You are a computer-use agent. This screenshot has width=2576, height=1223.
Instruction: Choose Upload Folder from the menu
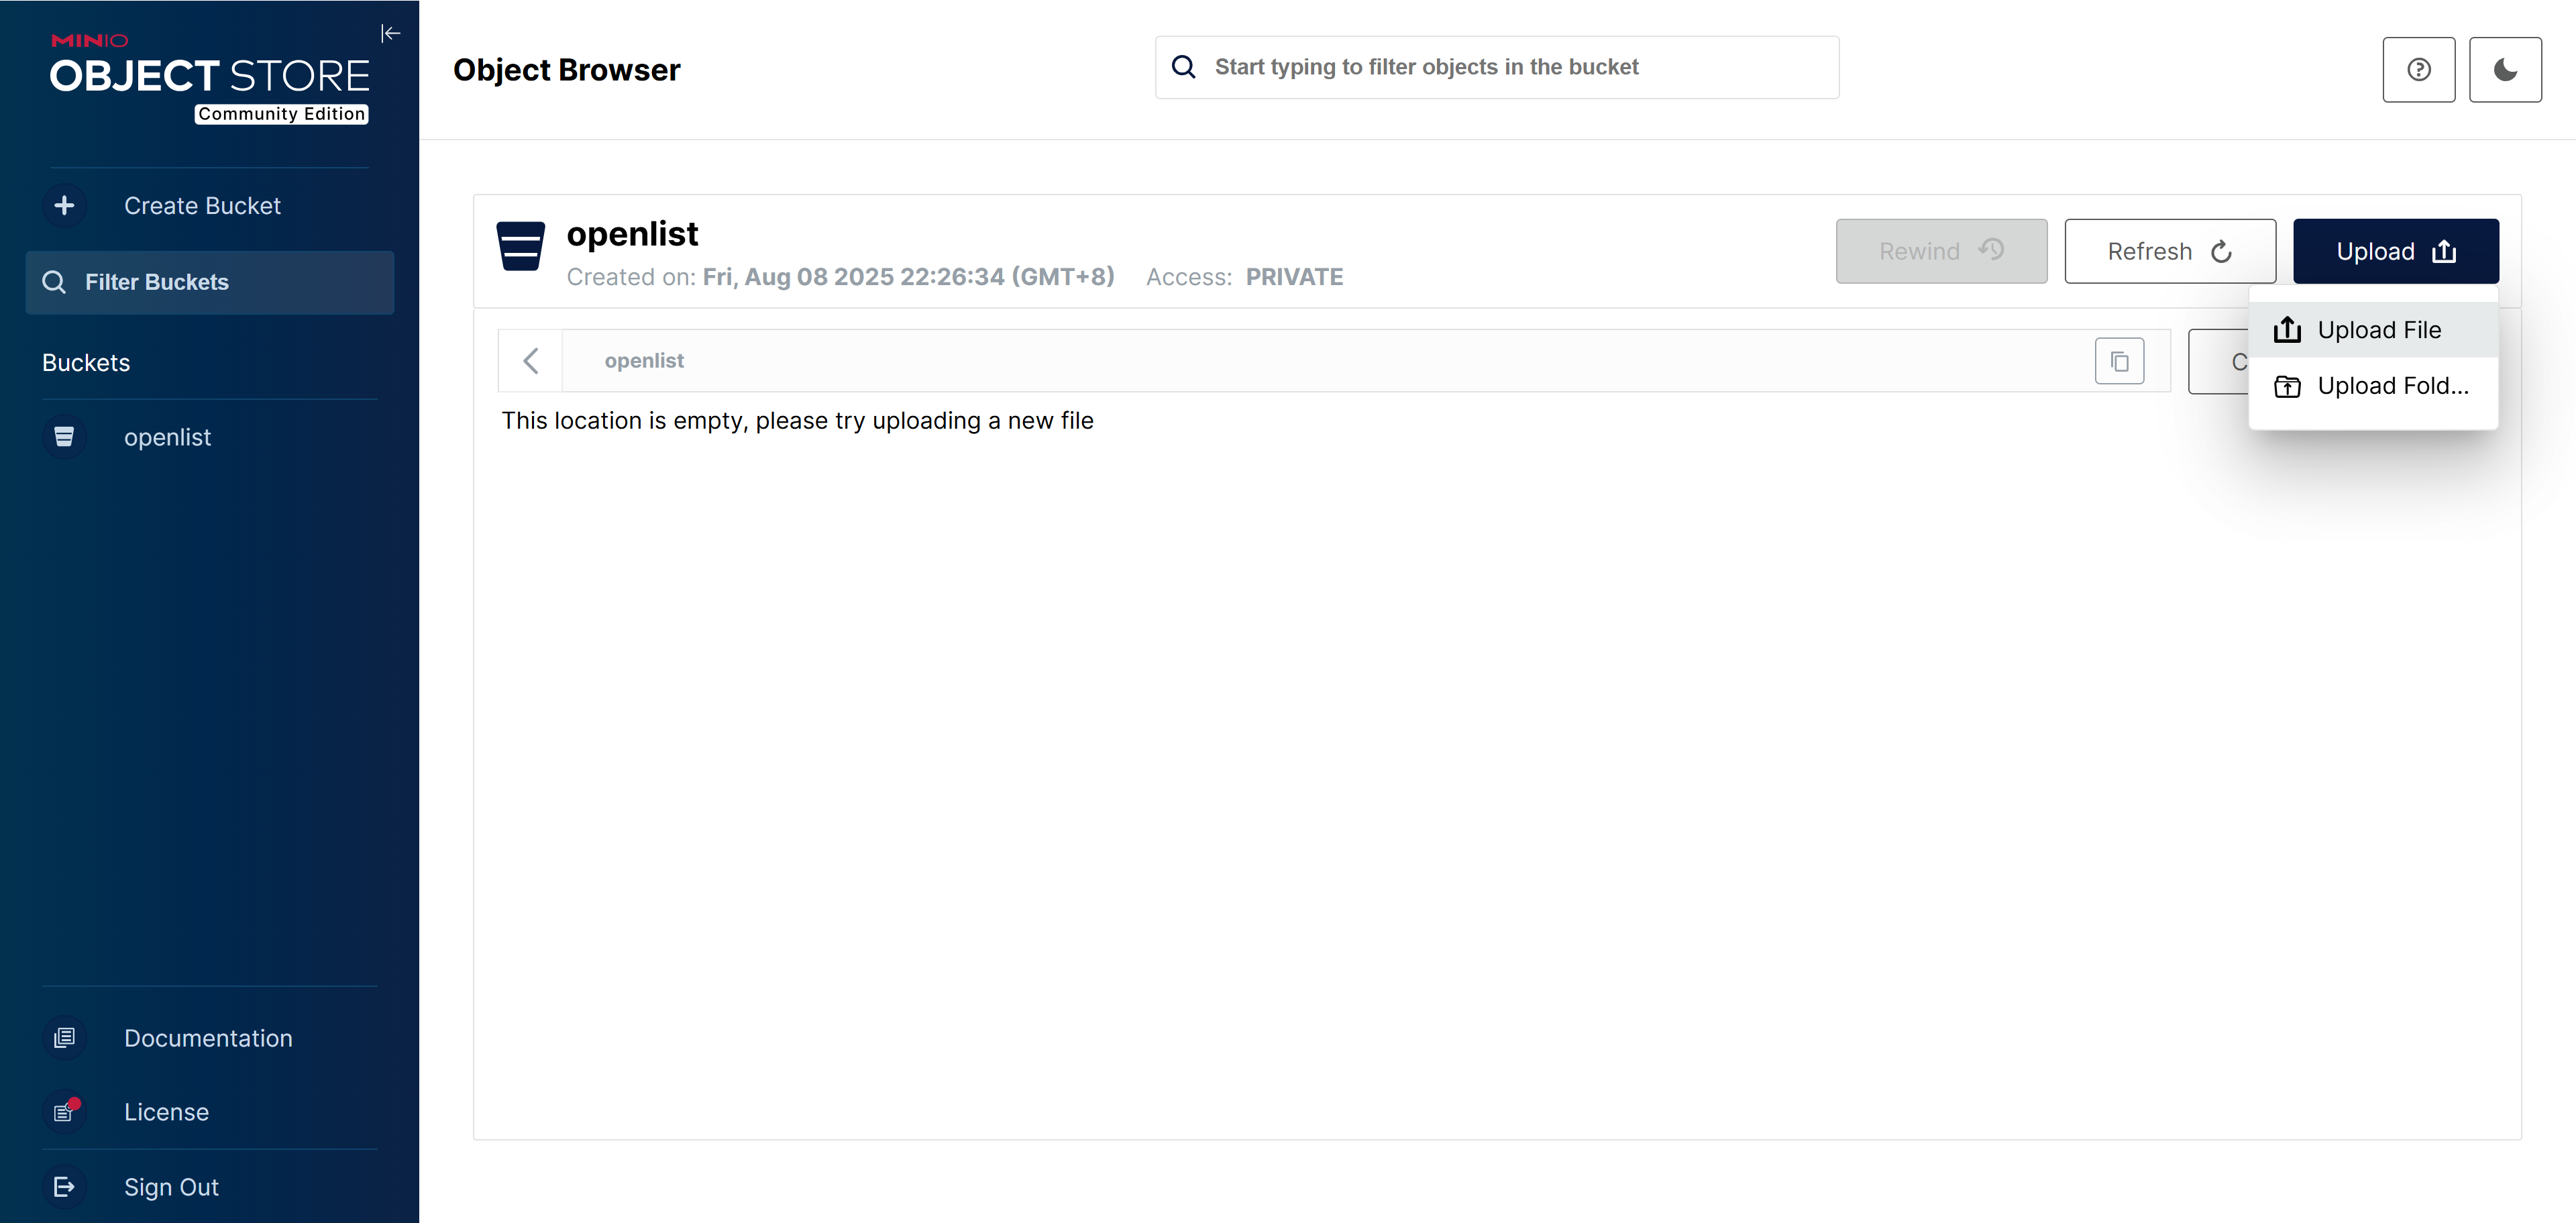pos(2373,386)
